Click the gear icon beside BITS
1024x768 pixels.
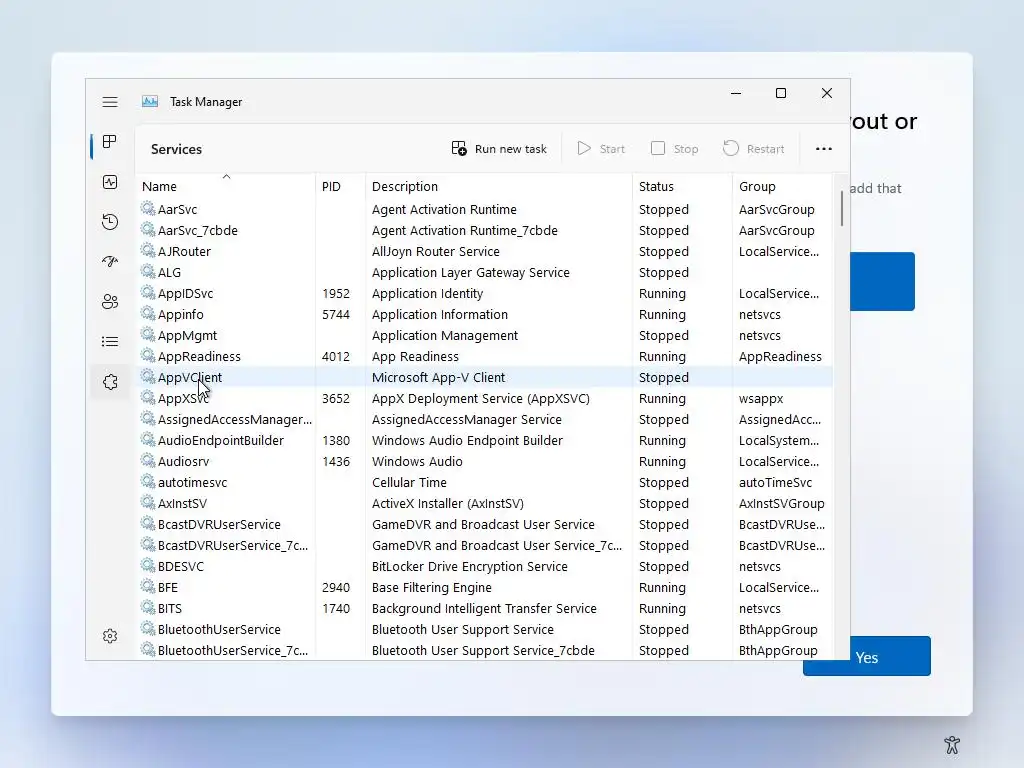(148, 608)
